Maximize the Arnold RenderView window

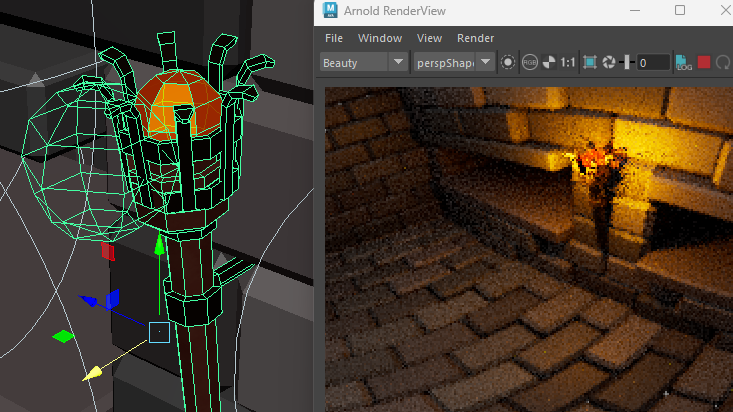pos(681,11)
